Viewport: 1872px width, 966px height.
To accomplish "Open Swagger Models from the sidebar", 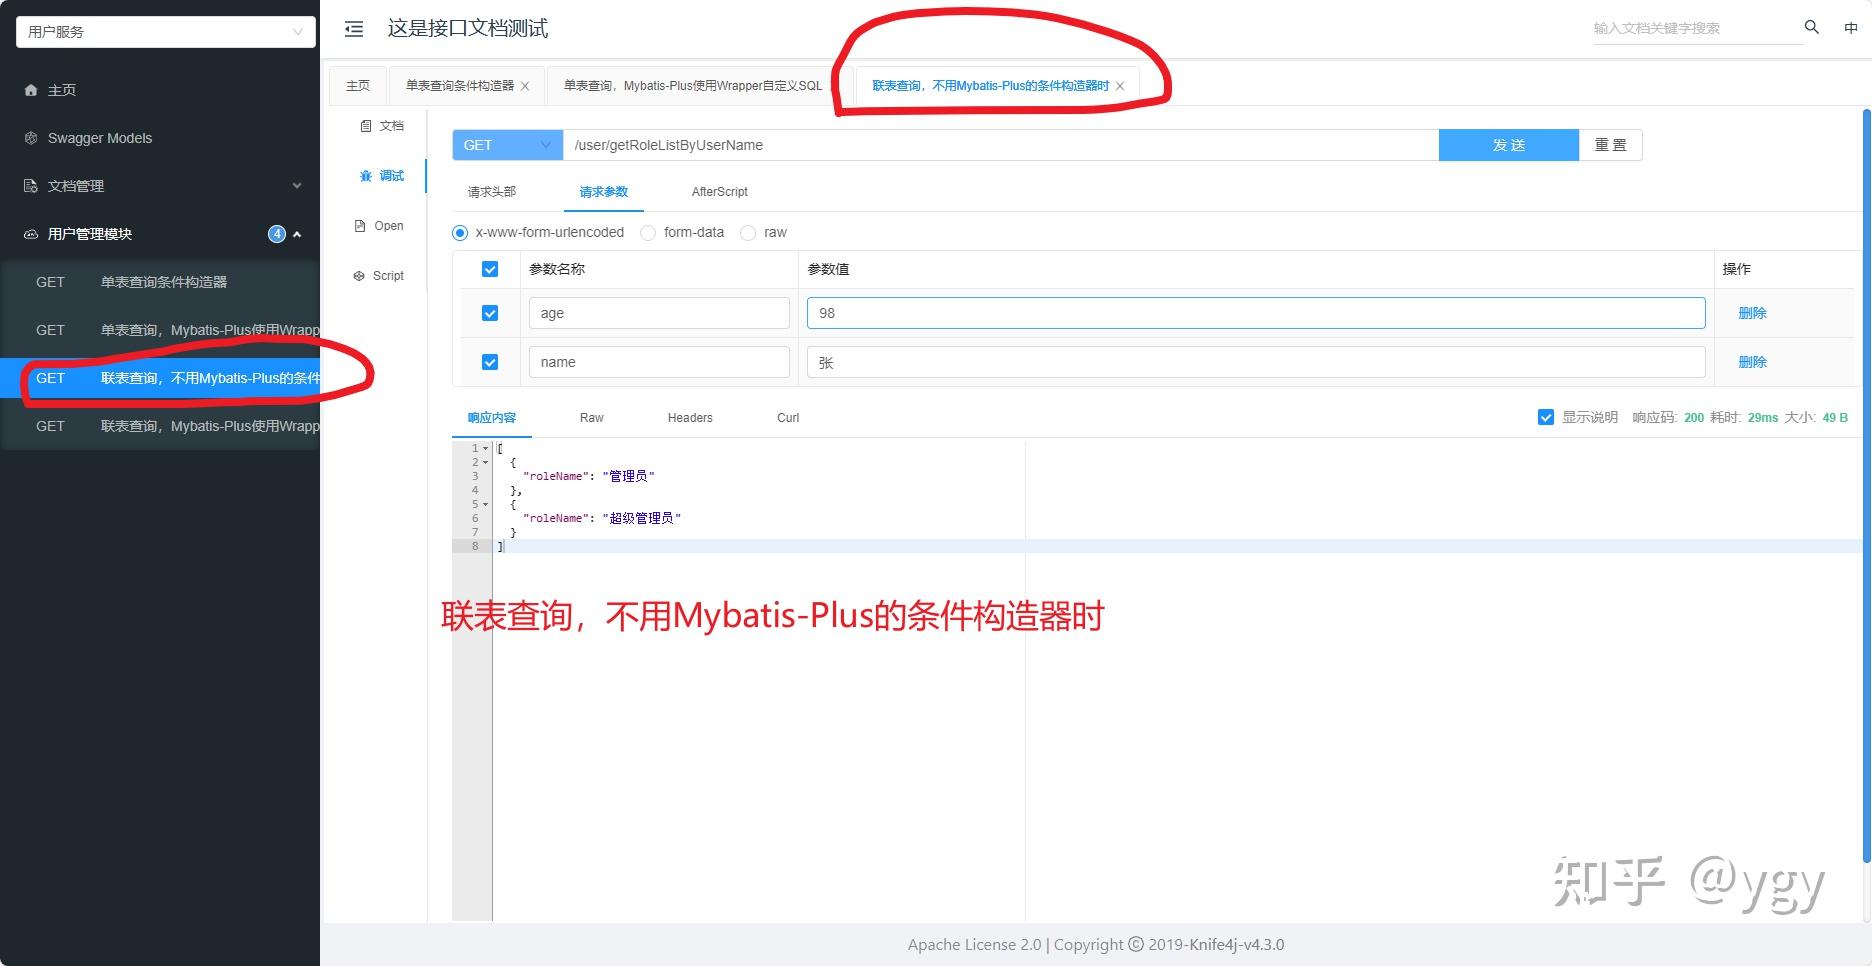I will [100, 137].
